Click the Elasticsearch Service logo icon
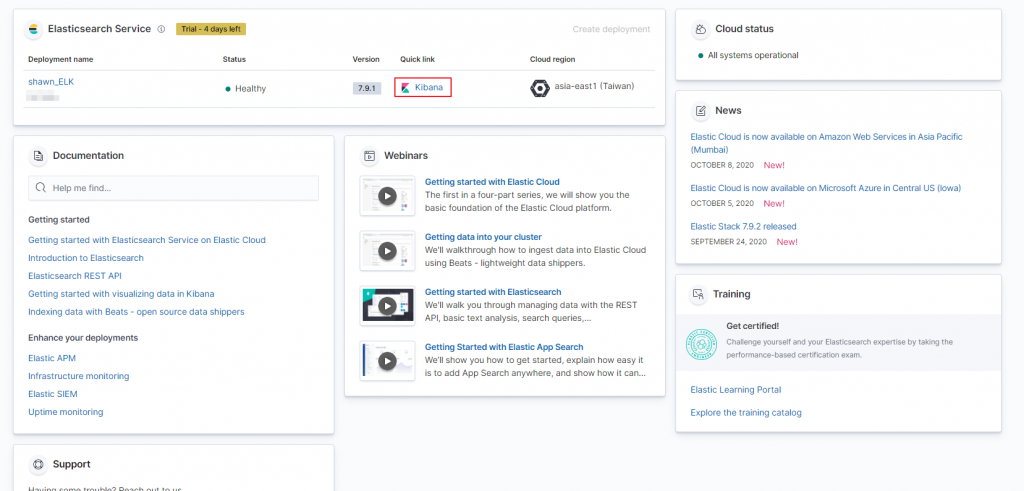Image resolution: width=1024 pixels, height=491 pixels. click(34, 29)
